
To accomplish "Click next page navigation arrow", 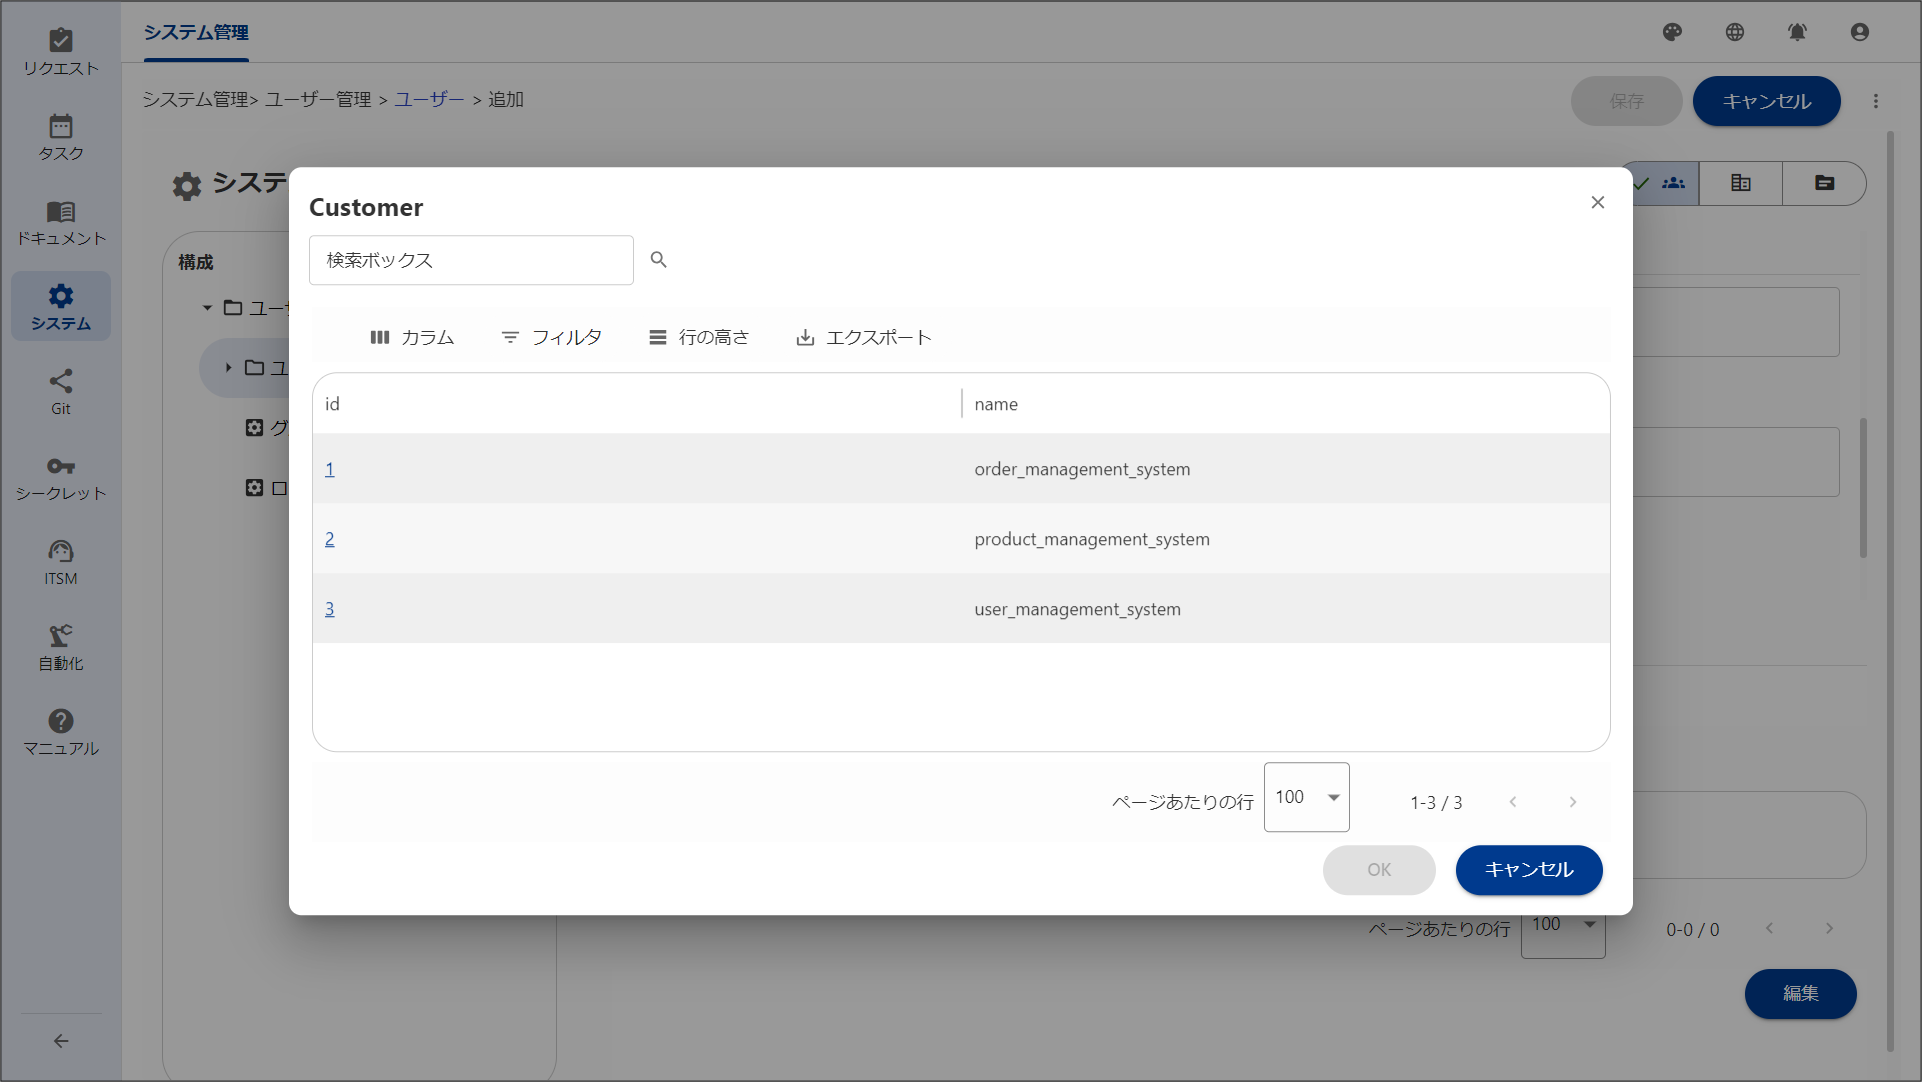I will pyautogui.click(x=1572, y=801).
